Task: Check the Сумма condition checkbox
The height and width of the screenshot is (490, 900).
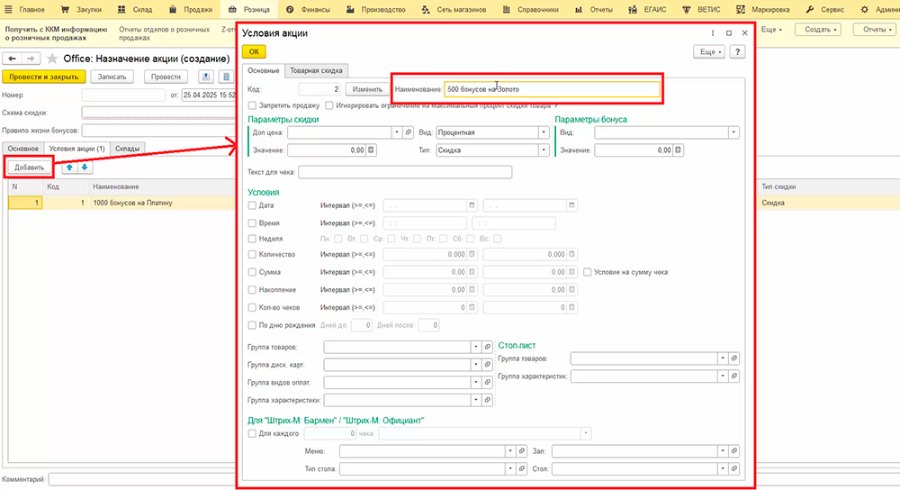Action: click(252, 272)
